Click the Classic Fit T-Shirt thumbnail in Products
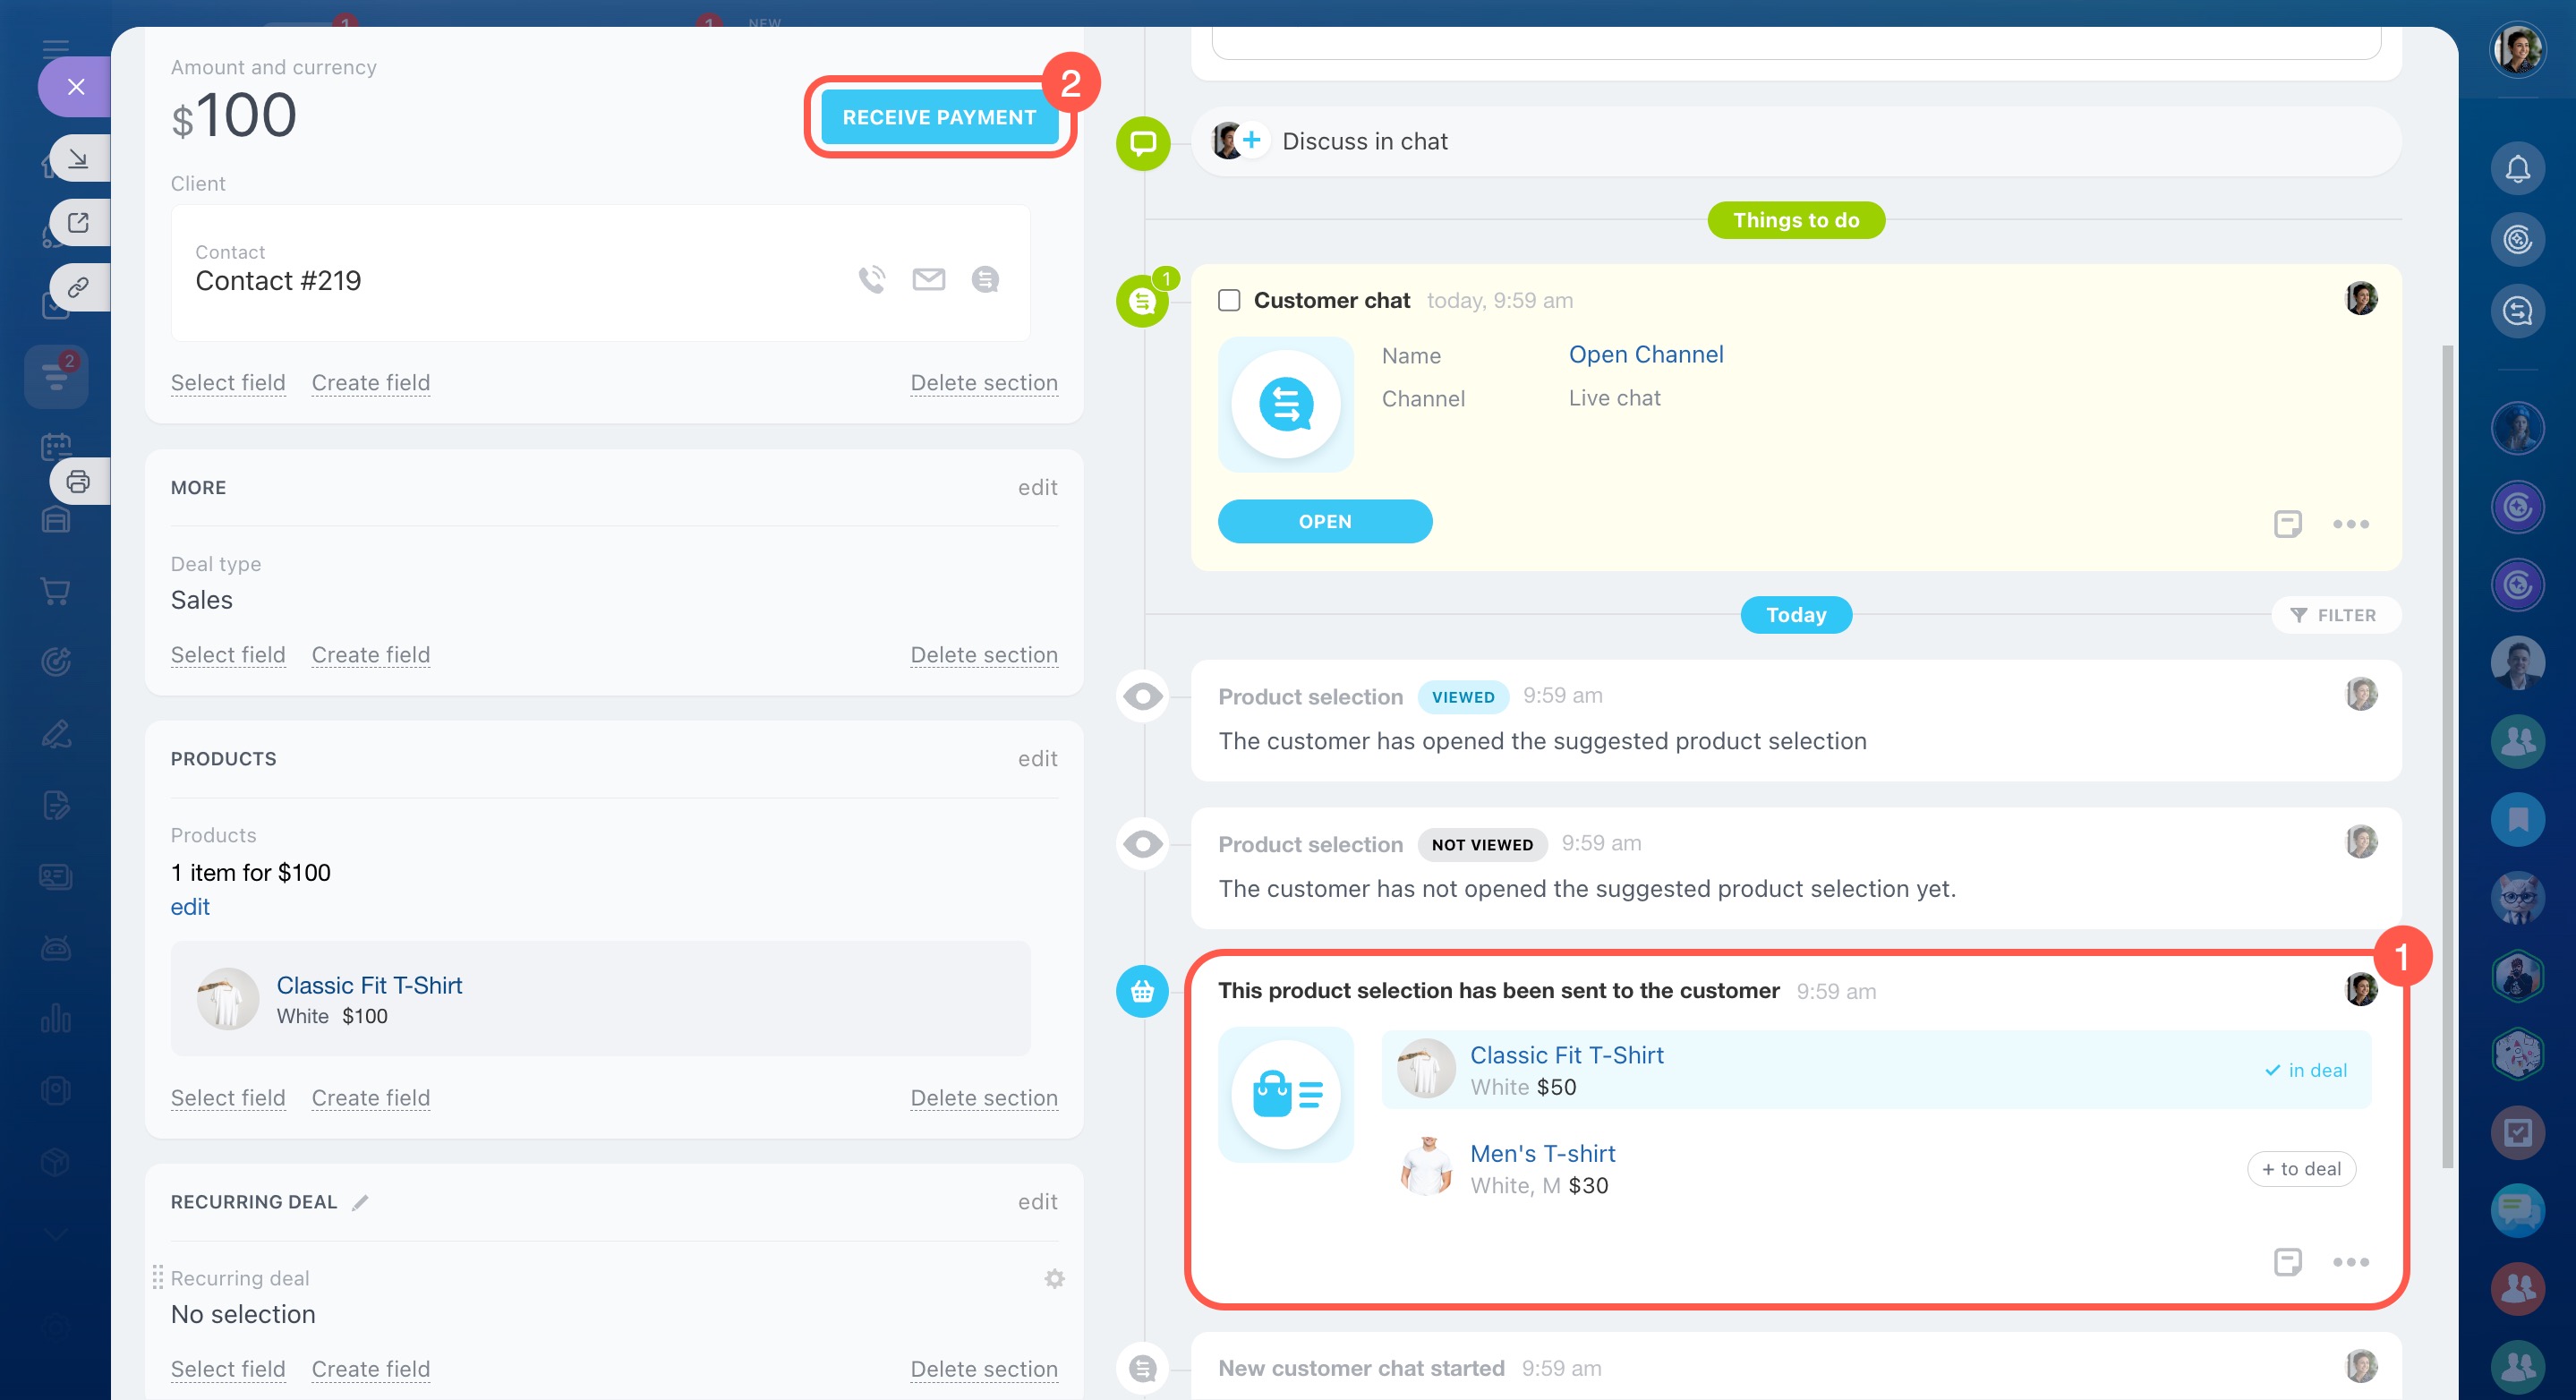This screenshot has height=1400, width=2576. click(227, 998)
